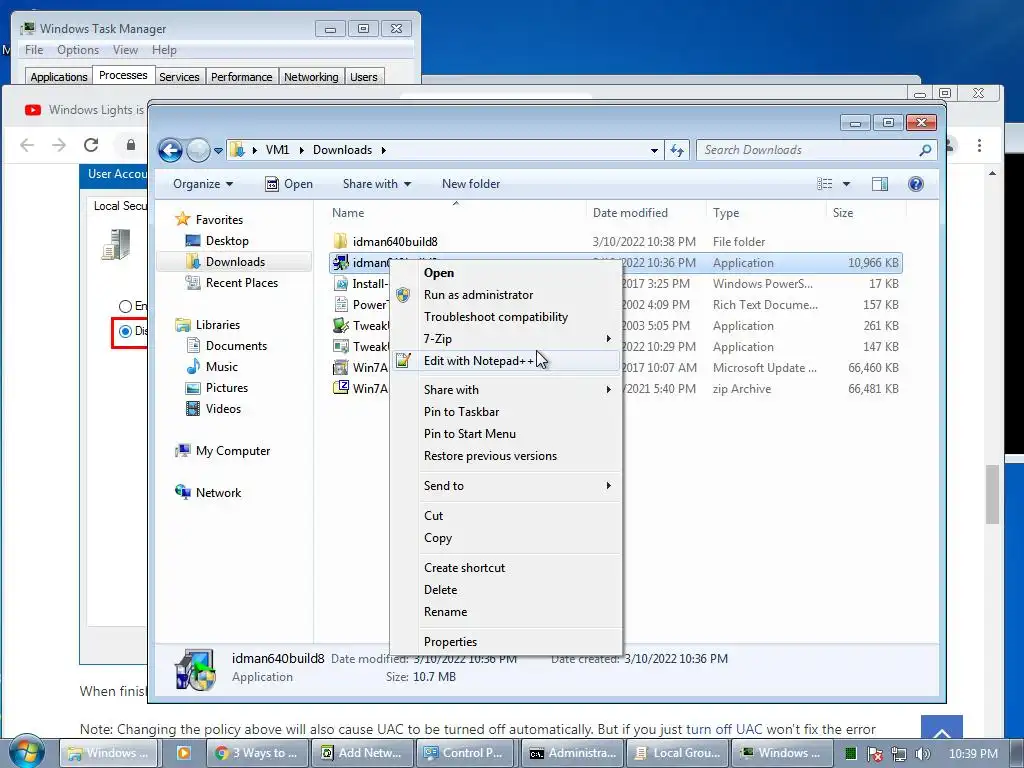This screenshot has width=1024, height=768.
Task: Click Network in navigation pane
Action: 218,492
